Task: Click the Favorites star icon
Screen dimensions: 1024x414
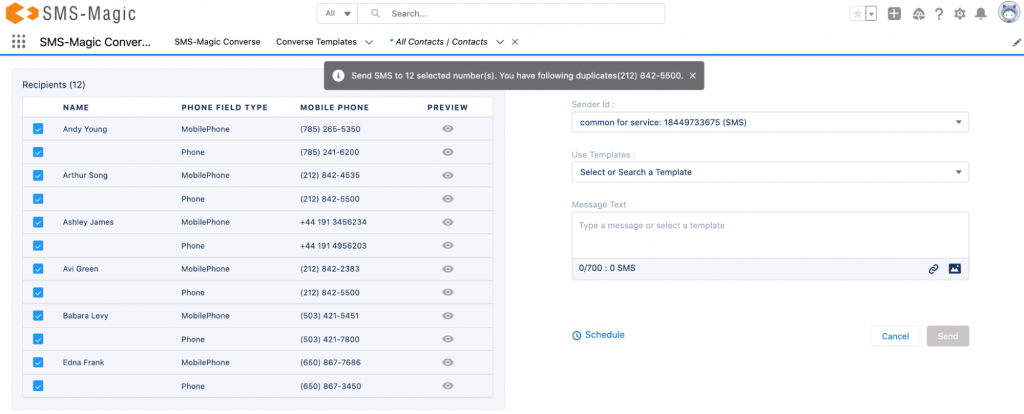Action: click(x=857, y=14)
